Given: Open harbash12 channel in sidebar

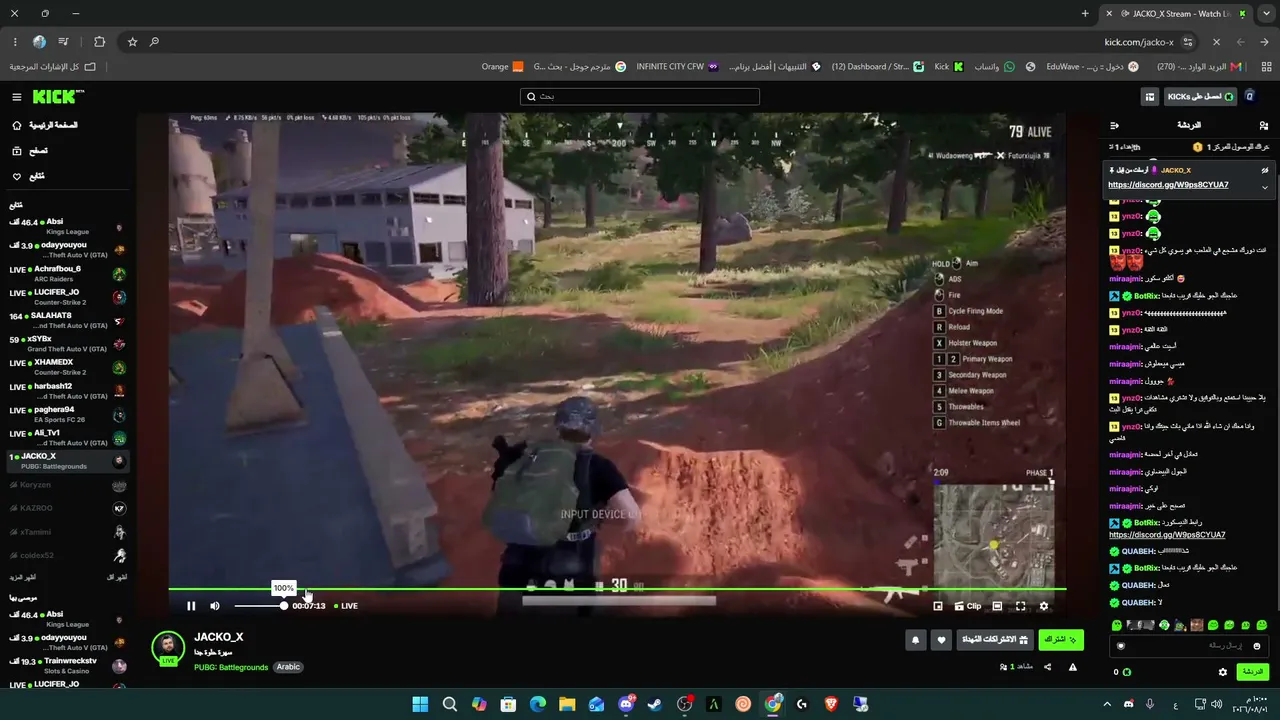Looking at the screenshot, I should (66, 391).
